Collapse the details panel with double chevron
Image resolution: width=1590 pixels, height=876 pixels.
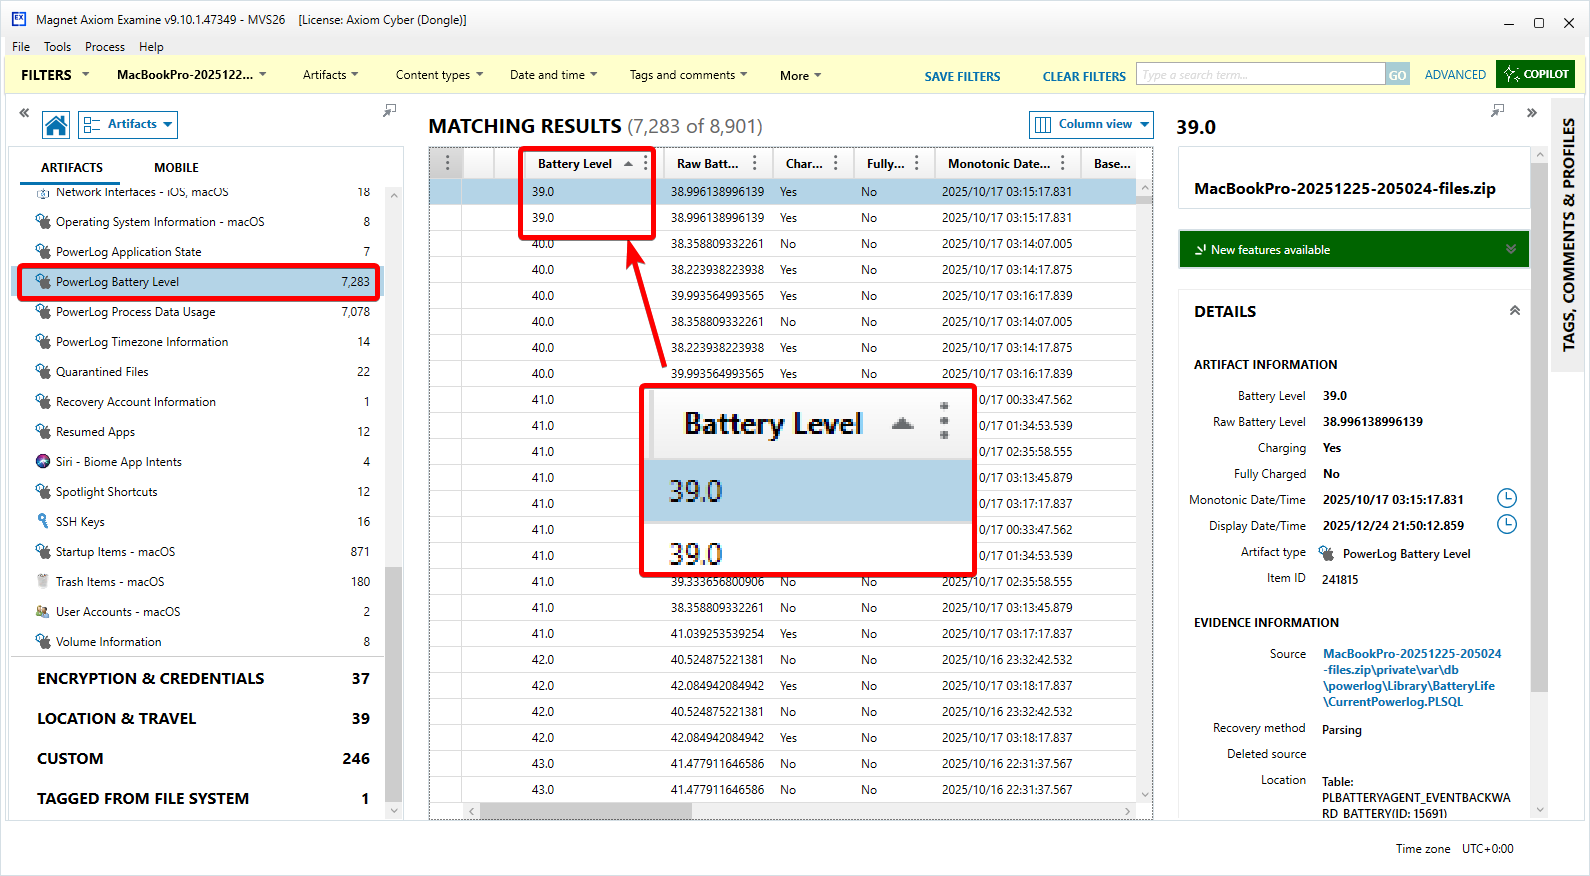click(1532, 113)
